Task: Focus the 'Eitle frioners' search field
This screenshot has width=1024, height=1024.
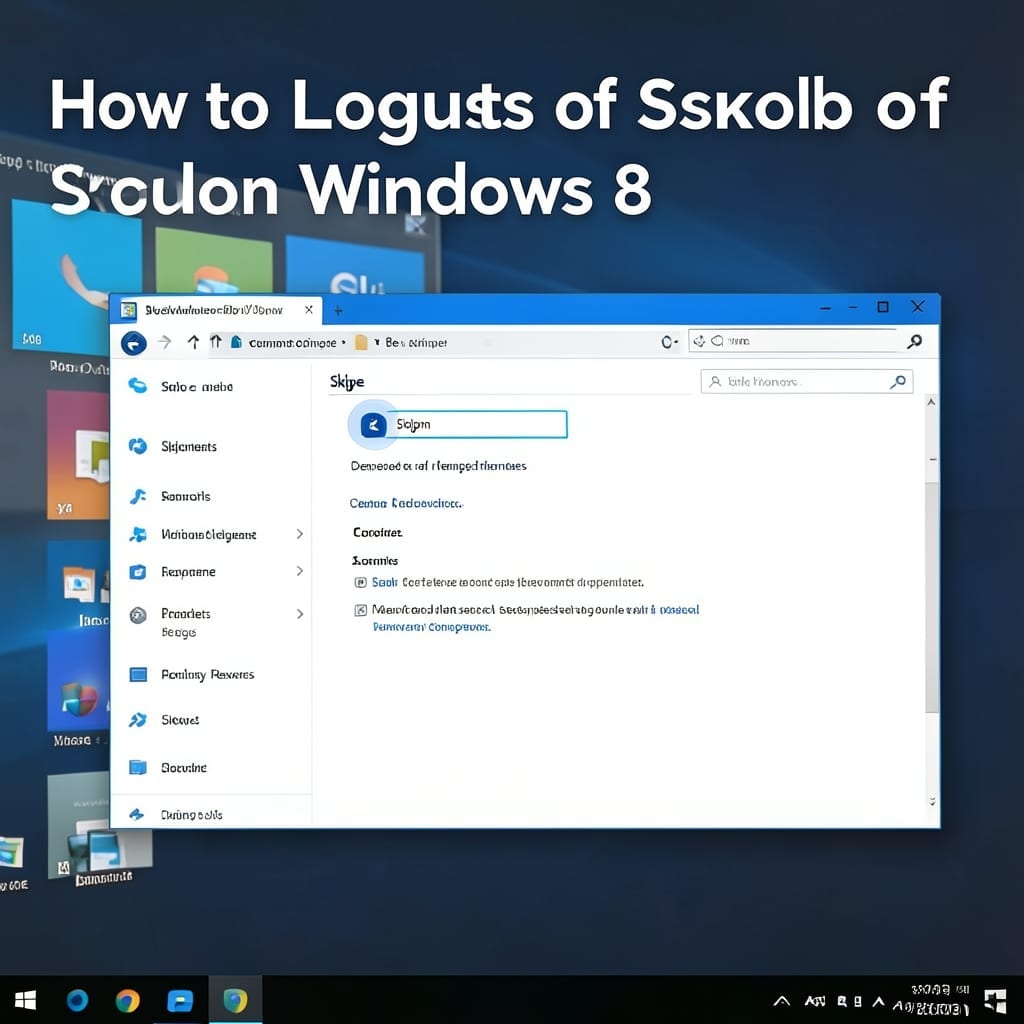Action: [x=807, y=381]
